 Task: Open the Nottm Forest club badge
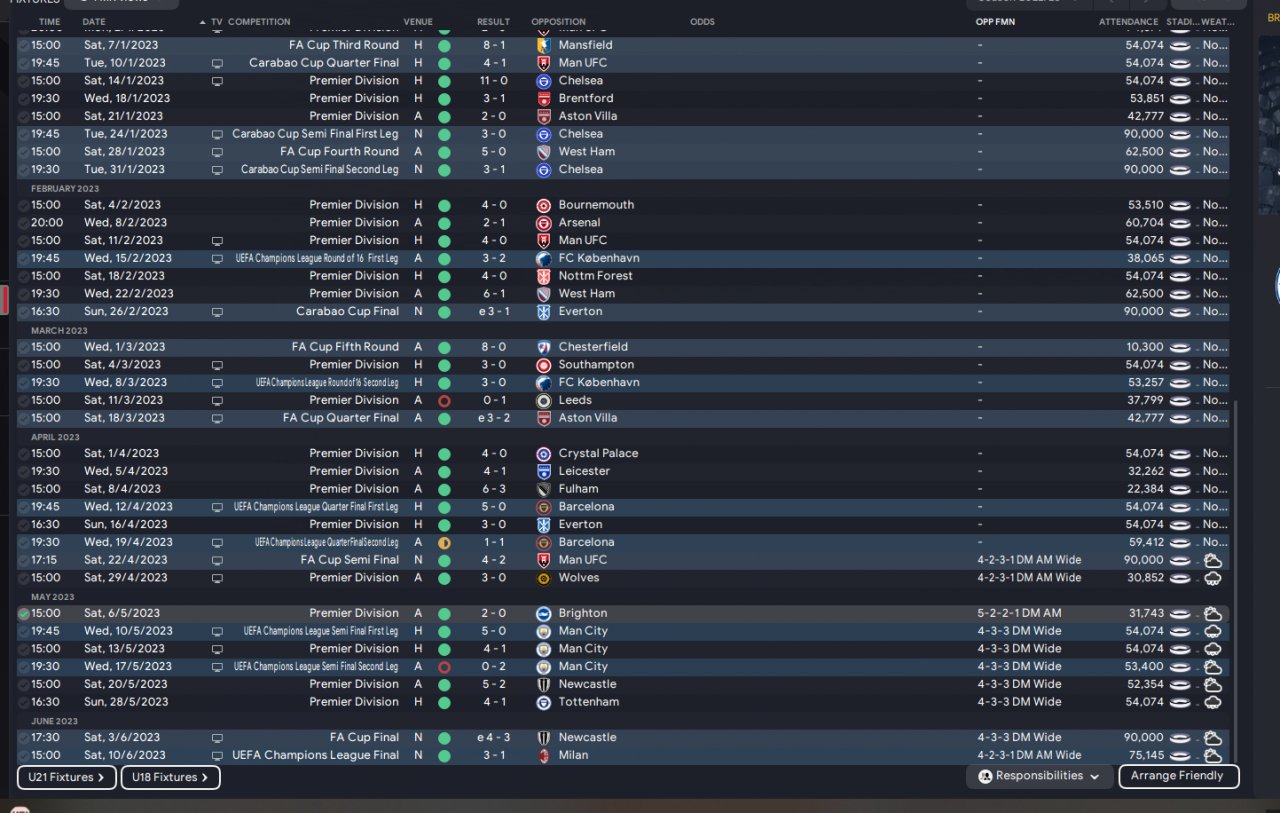tap(544, 276)
